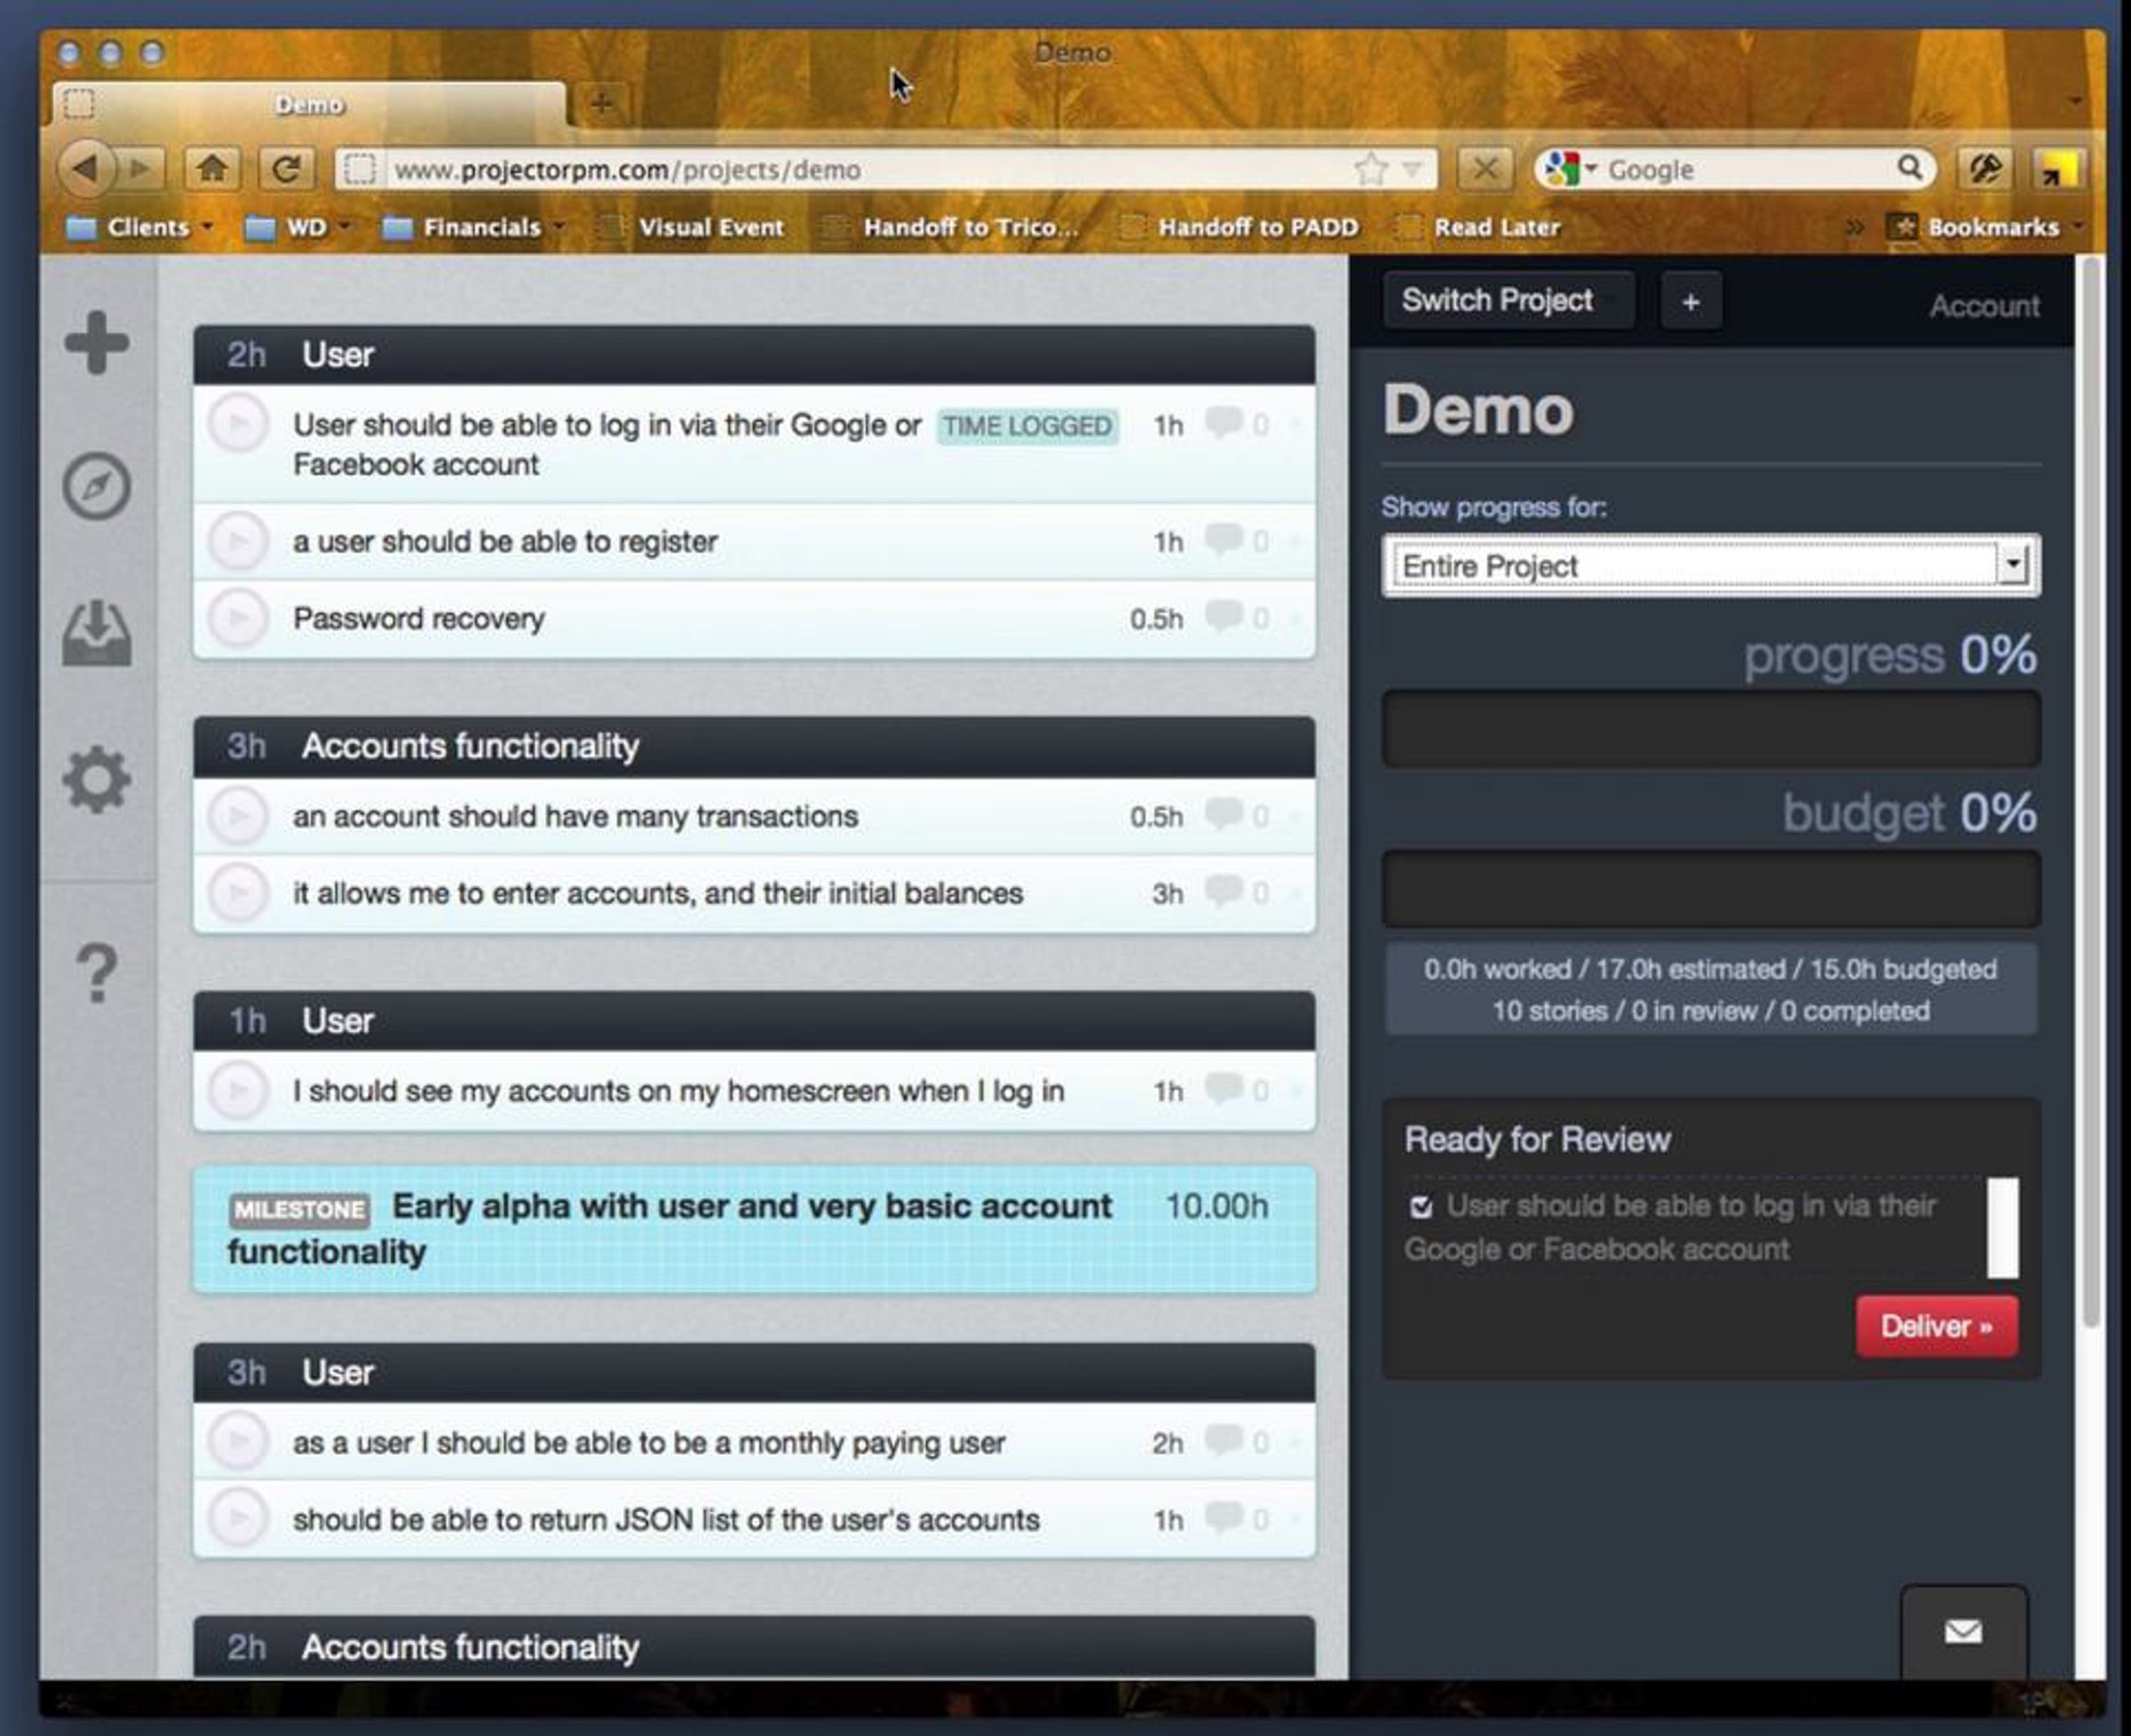Click the projectorpm.com address bar

click(885, 169)
